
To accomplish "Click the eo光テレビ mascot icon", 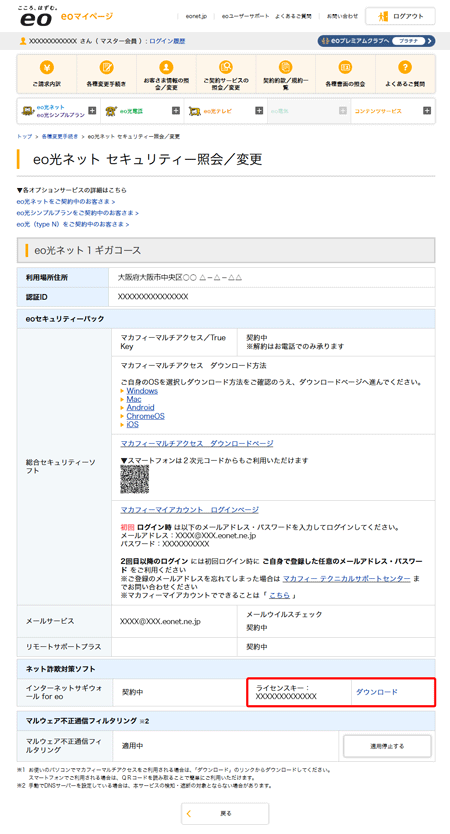I will (x=195, y=111).
